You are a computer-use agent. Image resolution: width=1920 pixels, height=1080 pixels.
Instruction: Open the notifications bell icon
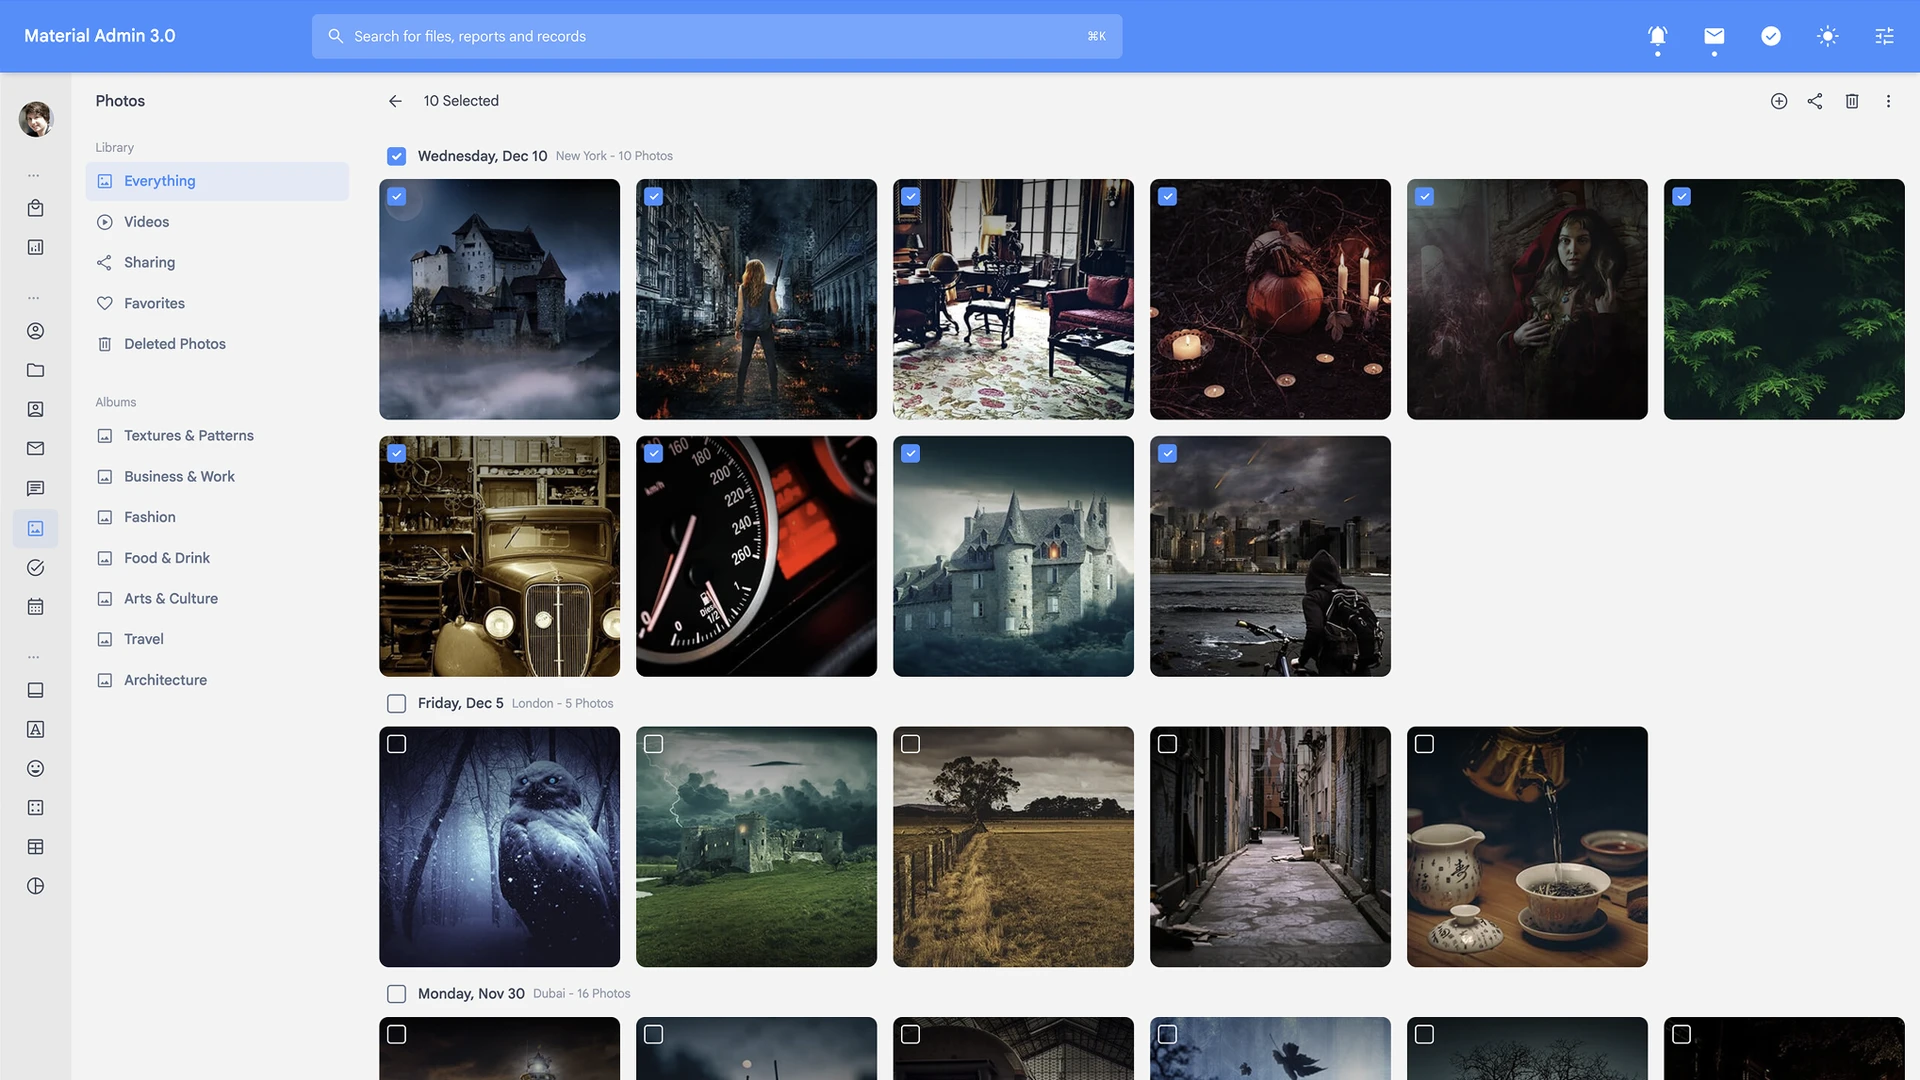click(x=1657, y=36)
